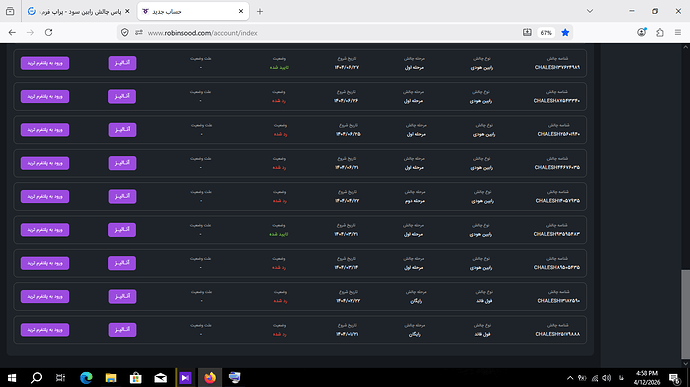Open a new browser tab
The height and width of the screenshot is (387, 690).
(x=260, y=11)
